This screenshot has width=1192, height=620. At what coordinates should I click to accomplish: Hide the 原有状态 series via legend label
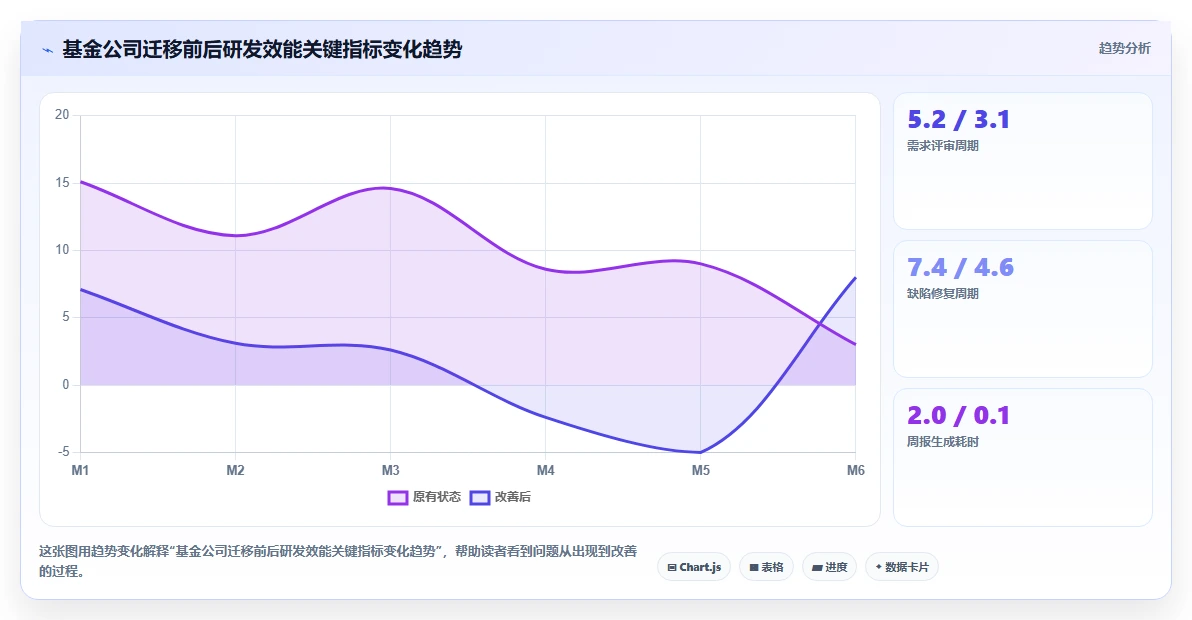[436, 497]
